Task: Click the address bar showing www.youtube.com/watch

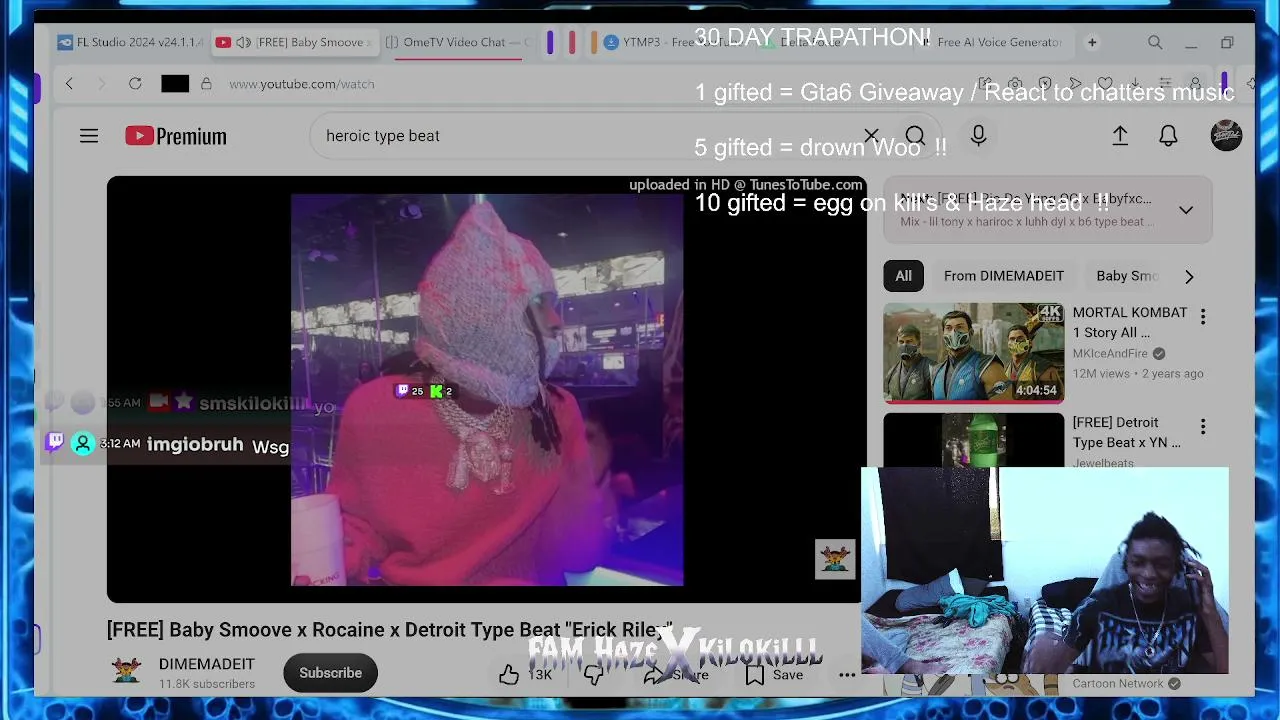Action: [x=302, y=84]
